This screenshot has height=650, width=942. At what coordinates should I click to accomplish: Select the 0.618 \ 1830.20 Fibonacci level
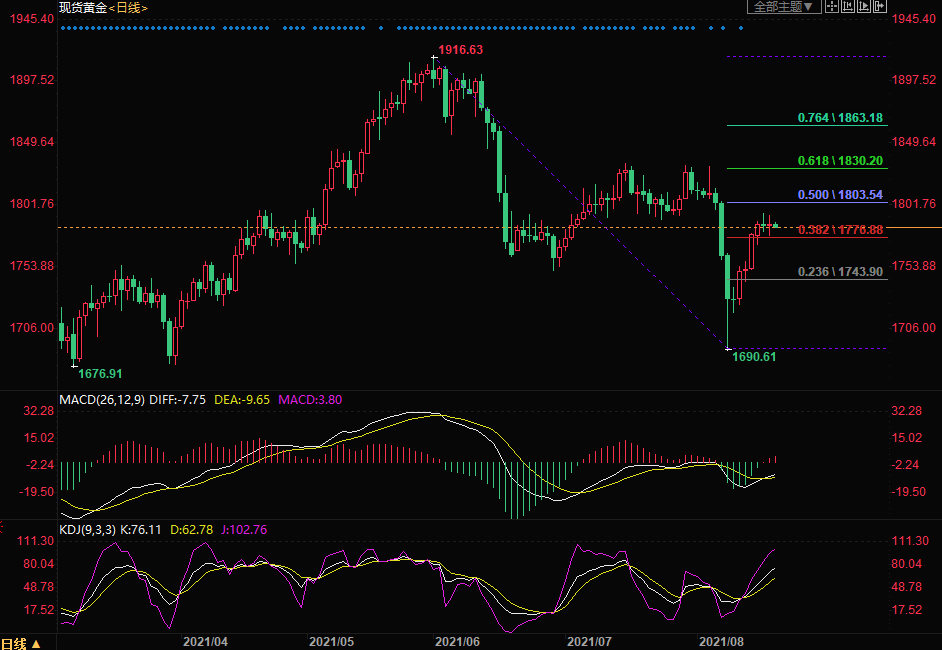point(840,160)
